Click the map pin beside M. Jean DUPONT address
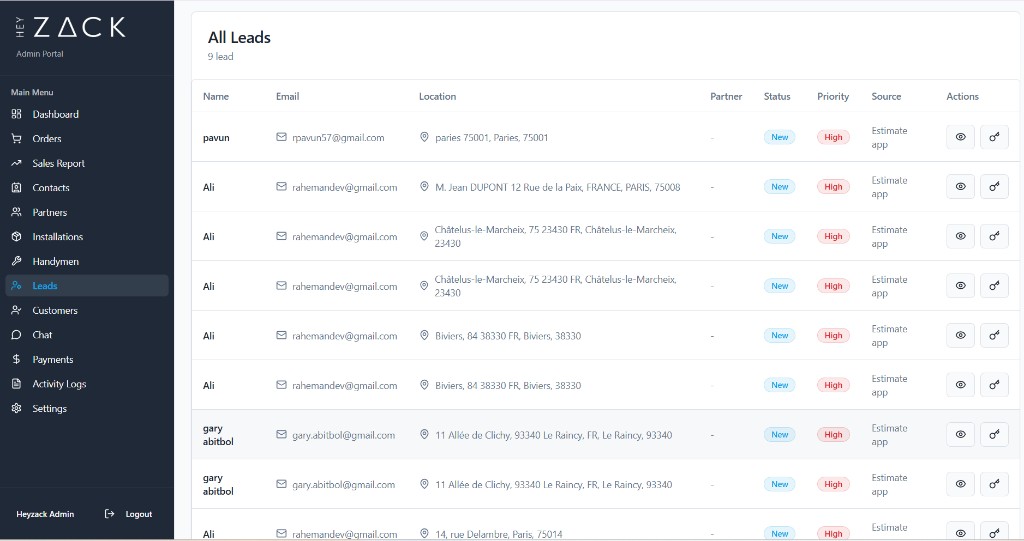 (424, 187)
